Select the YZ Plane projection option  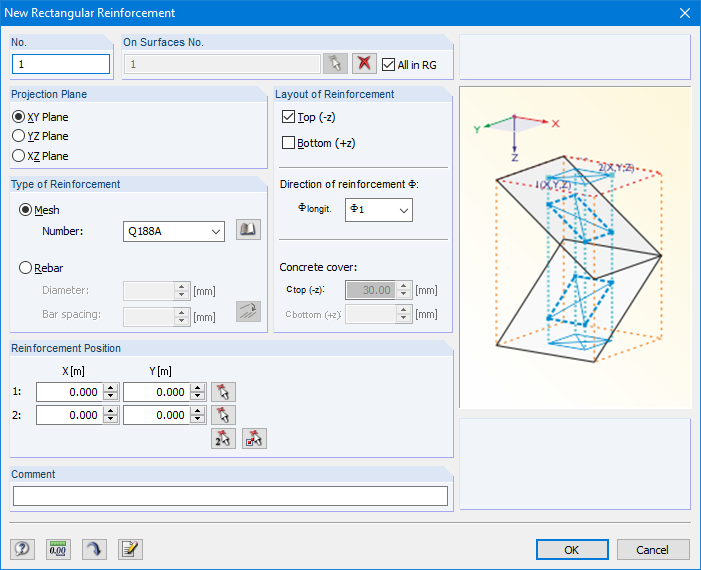[18, 136]
